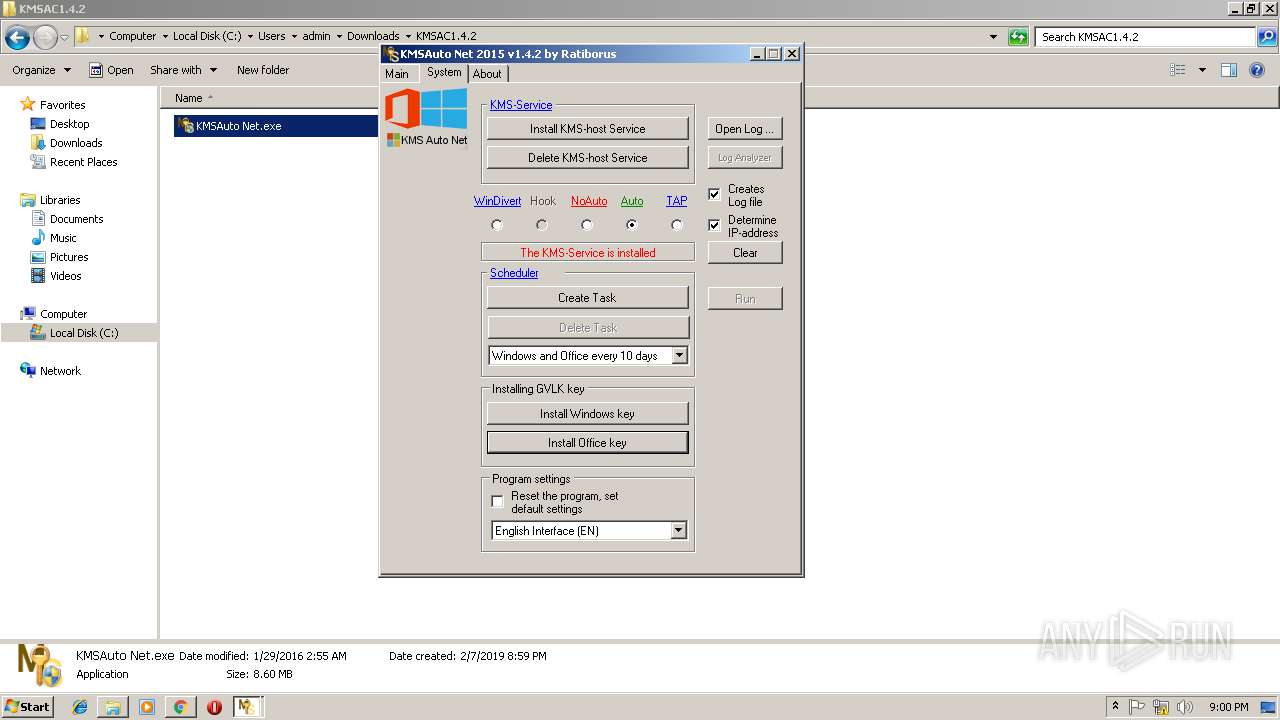Click the 9:00 PM taskbar clock

click(x=1228, y=707)
